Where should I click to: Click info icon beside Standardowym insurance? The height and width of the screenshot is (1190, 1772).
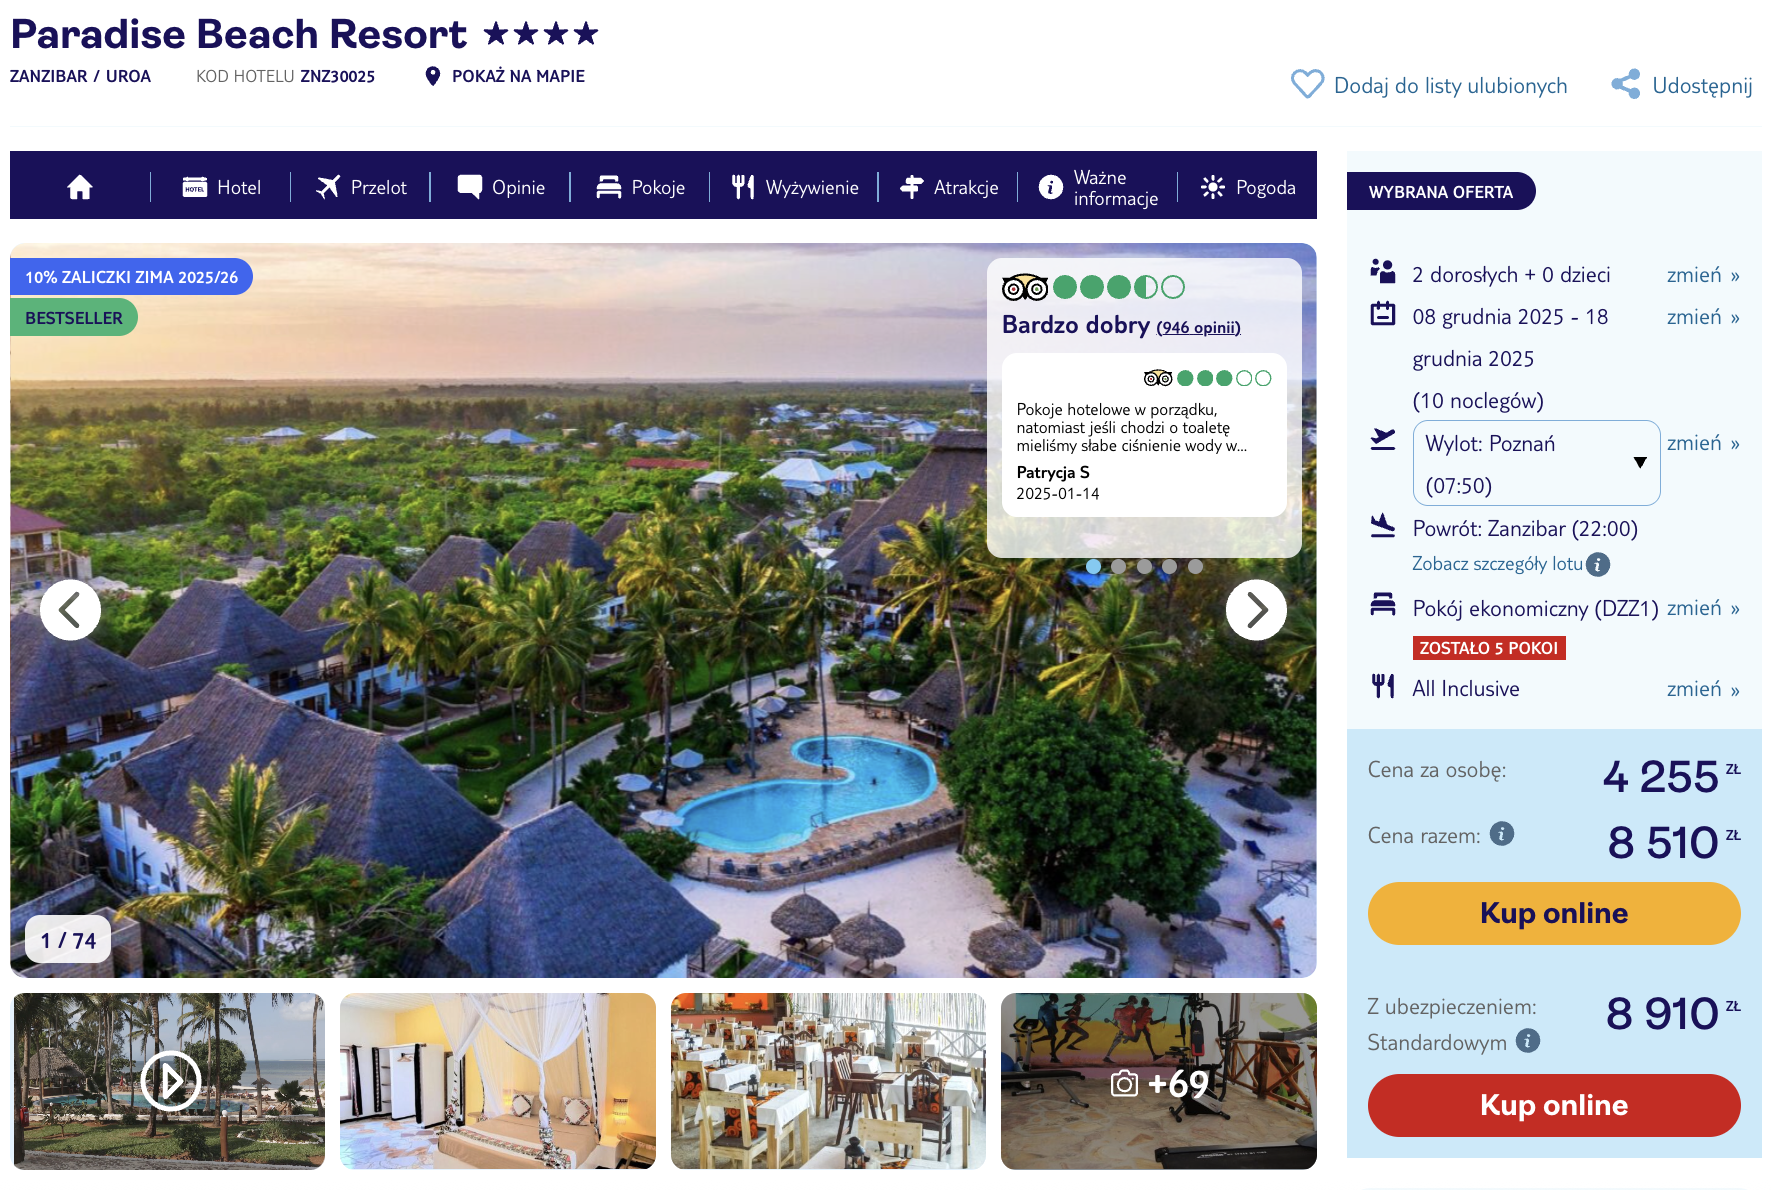click(1528, 1040)
